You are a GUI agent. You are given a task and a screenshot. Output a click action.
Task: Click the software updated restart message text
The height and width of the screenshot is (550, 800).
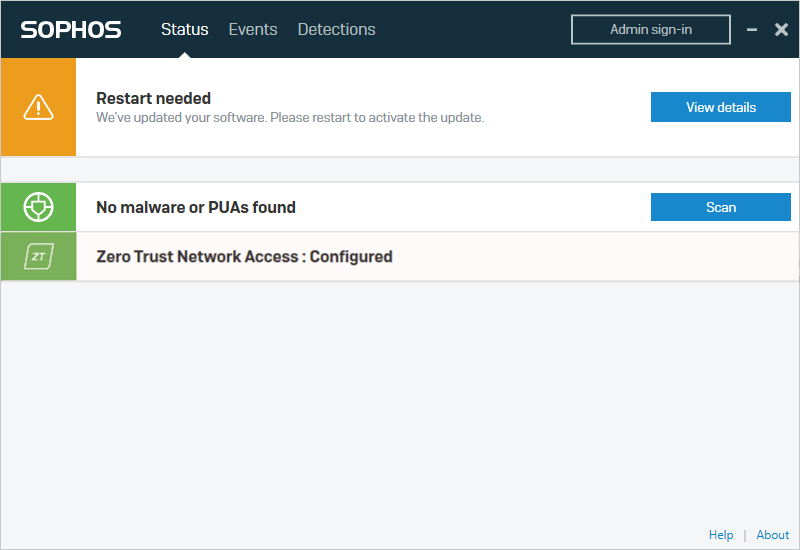point(290,117)
